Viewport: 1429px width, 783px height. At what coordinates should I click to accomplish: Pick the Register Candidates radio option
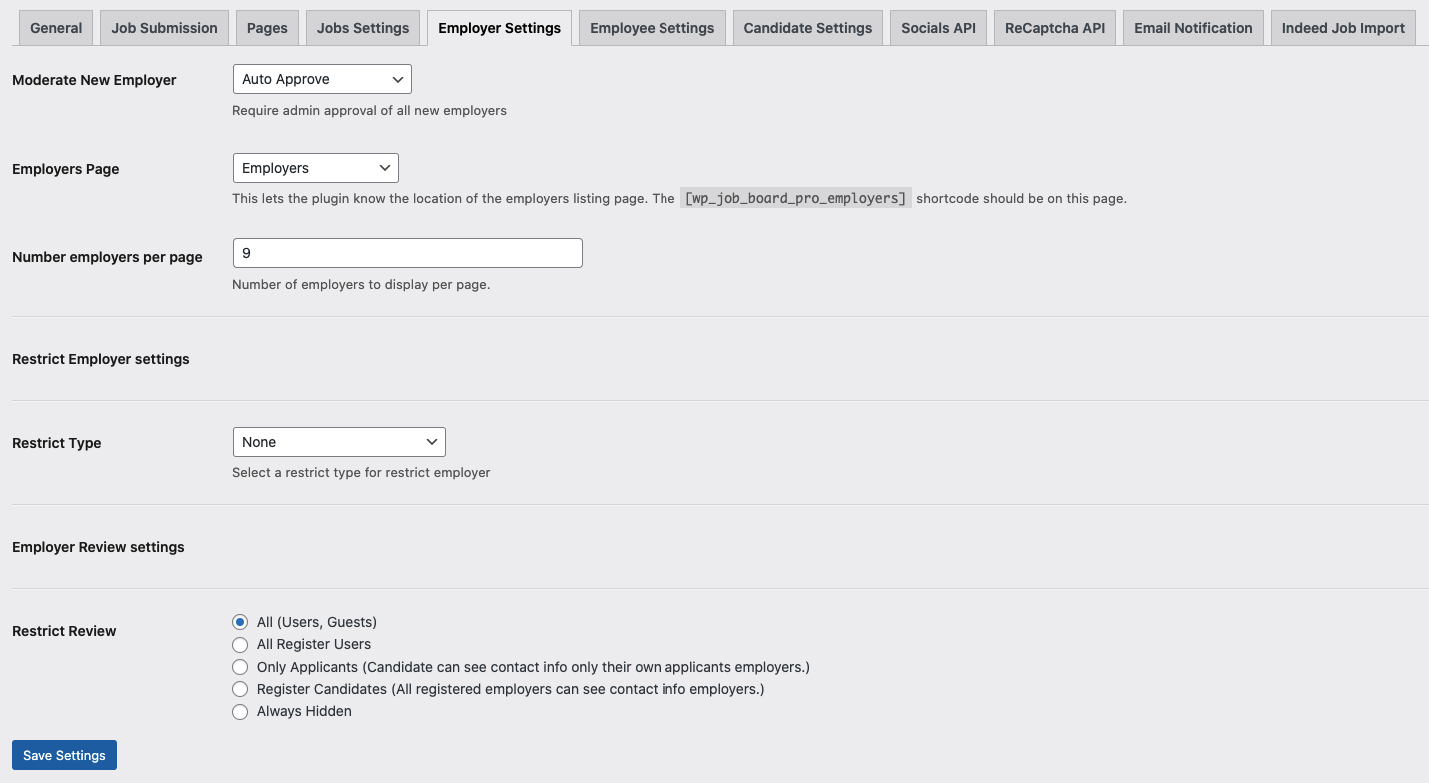(240, 689)
